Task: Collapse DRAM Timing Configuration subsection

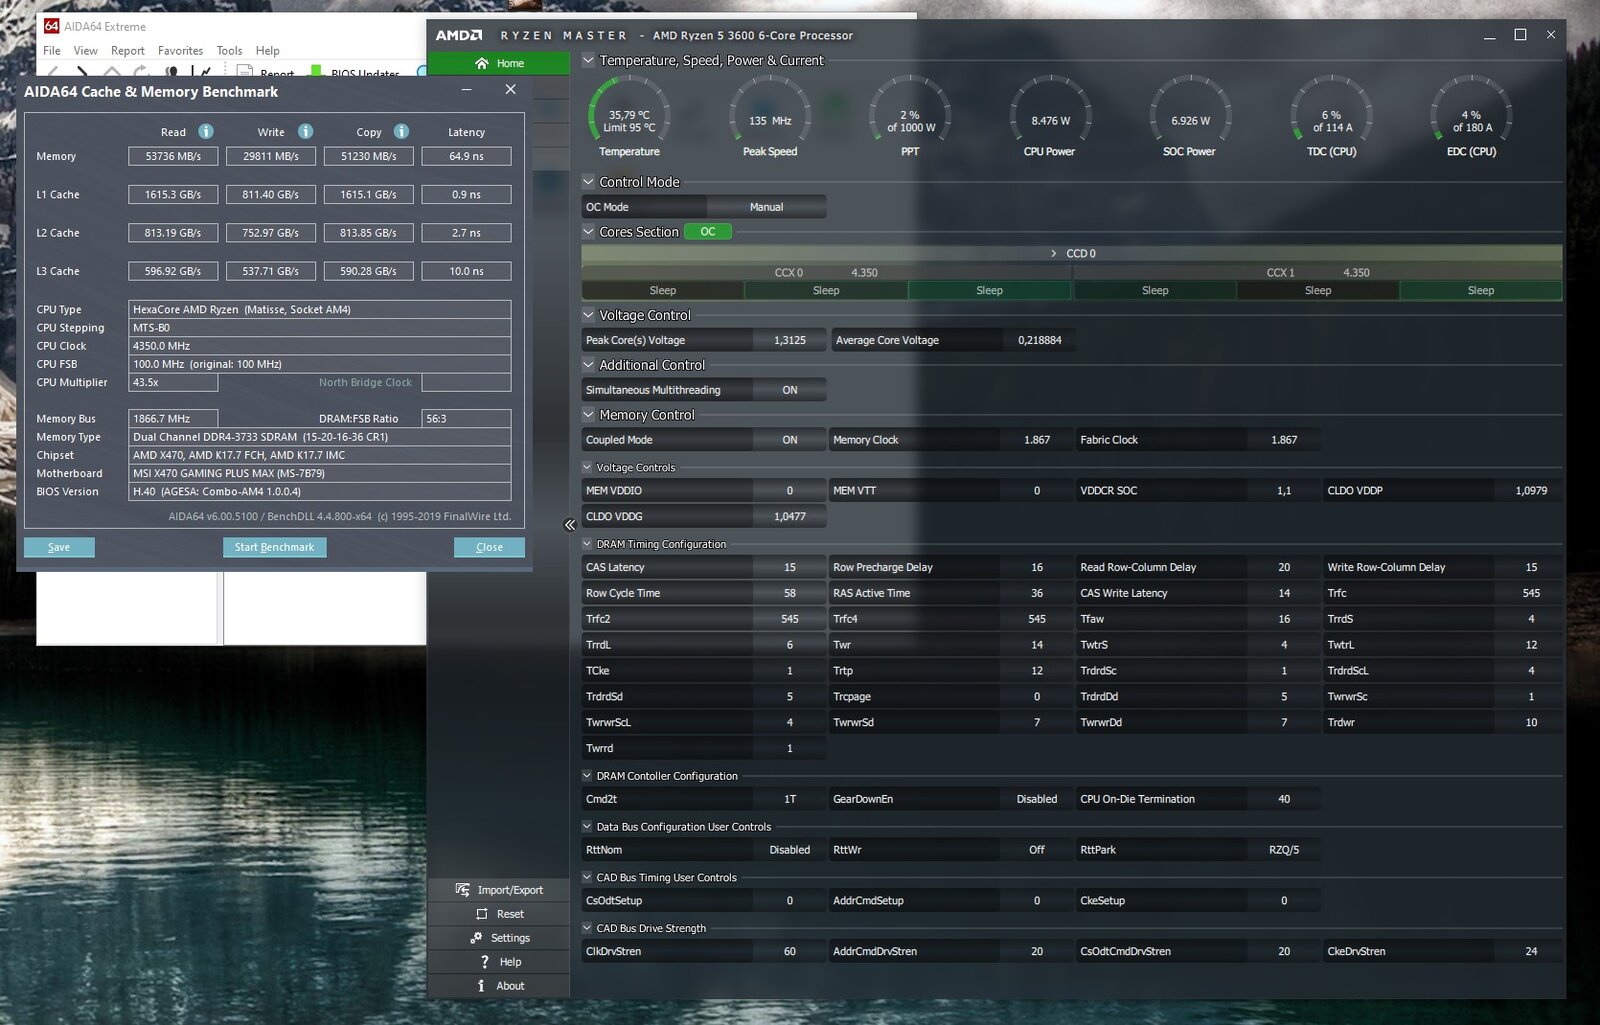Action: tap(588, 544)
